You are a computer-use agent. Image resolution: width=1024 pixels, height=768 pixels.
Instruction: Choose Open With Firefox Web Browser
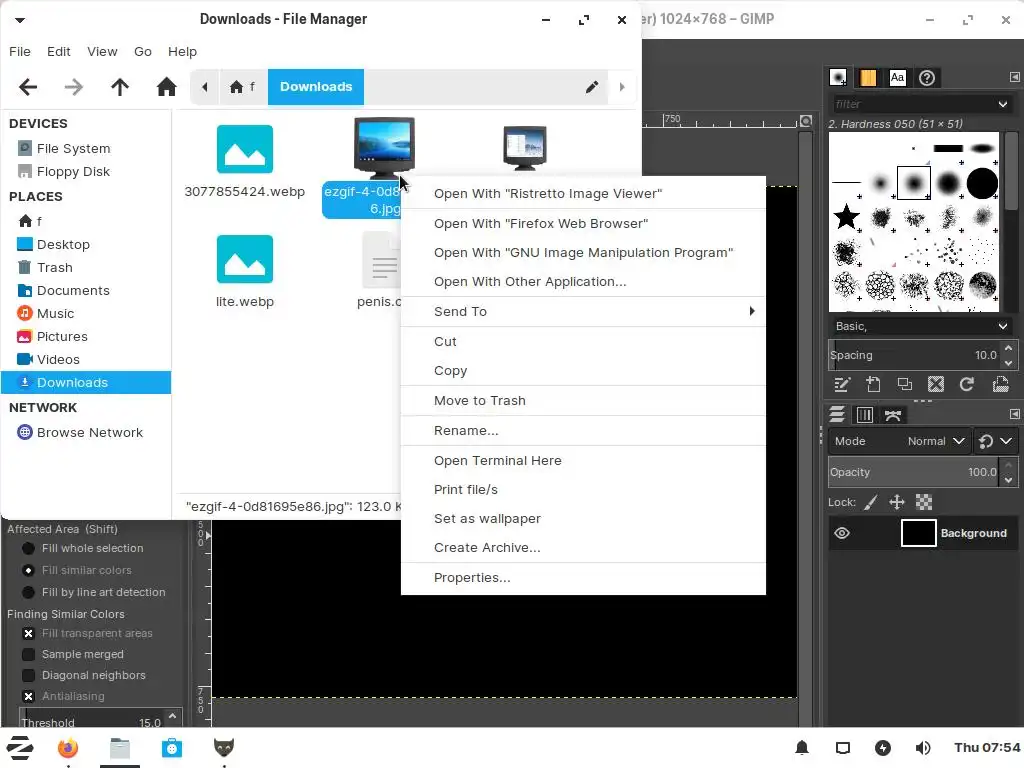click(x=583, y=224)
